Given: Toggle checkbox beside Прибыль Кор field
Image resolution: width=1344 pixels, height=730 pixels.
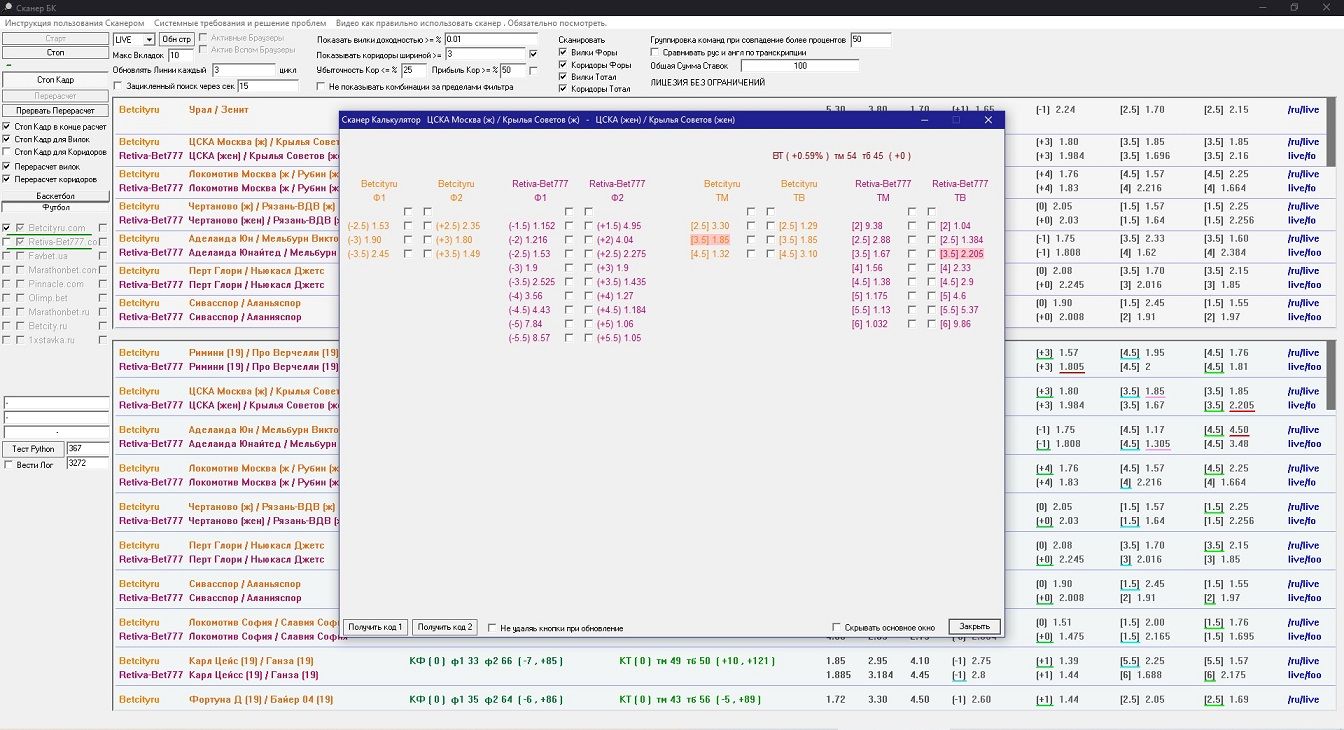Looking at the screenshot, I should click(533, 70).
